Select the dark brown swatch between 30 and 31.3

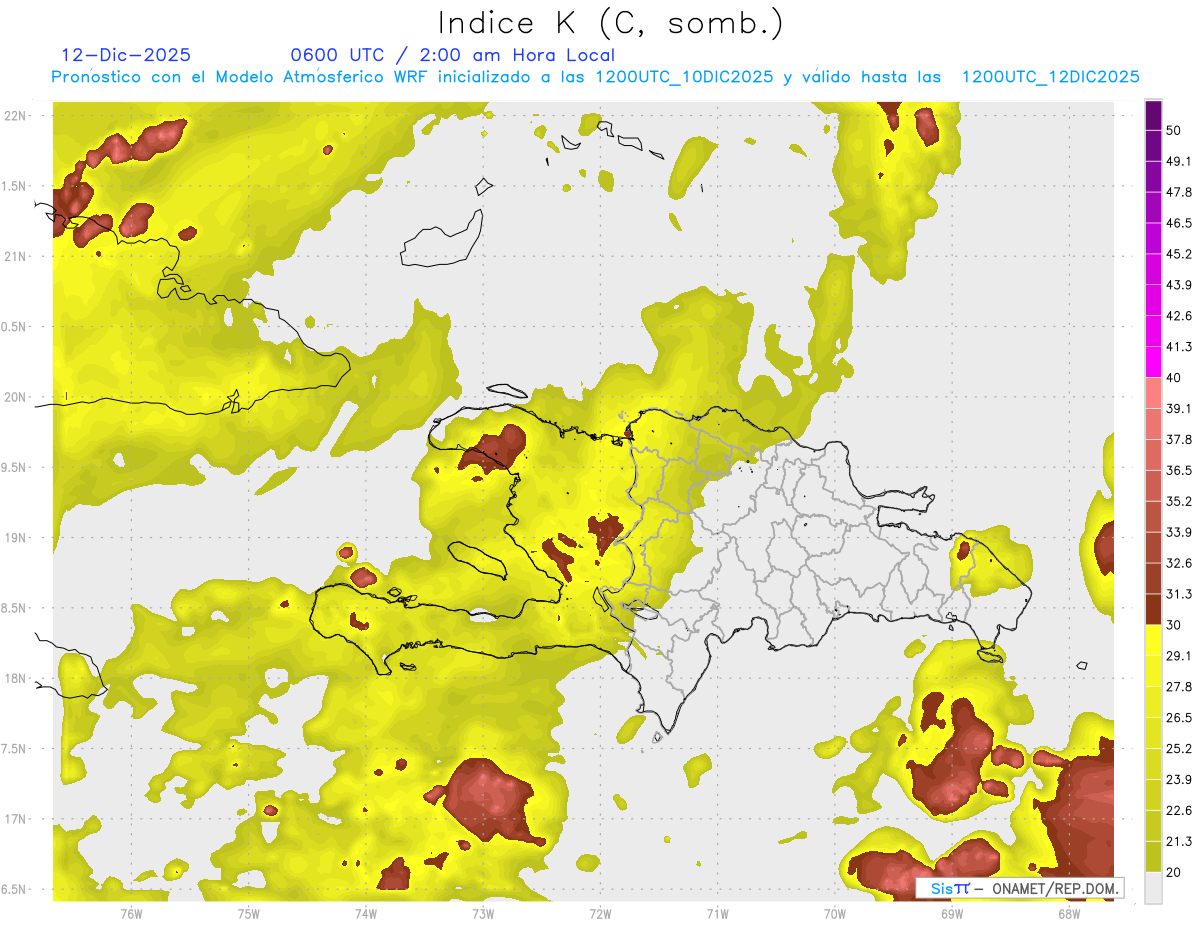click(1153, 610)
